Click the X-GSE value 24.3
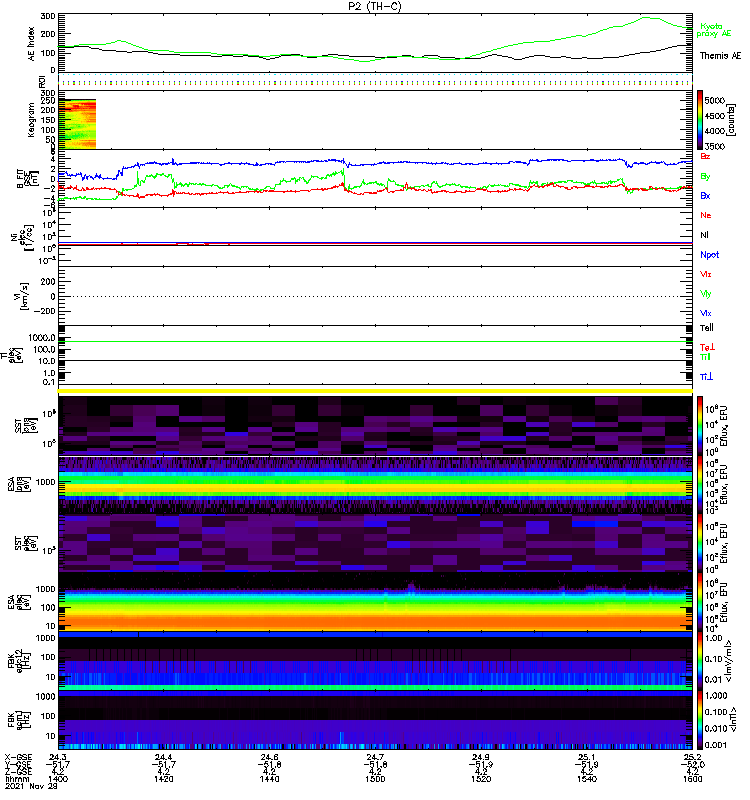This screenshot has width=750, height=800. [x=58, y=757]
